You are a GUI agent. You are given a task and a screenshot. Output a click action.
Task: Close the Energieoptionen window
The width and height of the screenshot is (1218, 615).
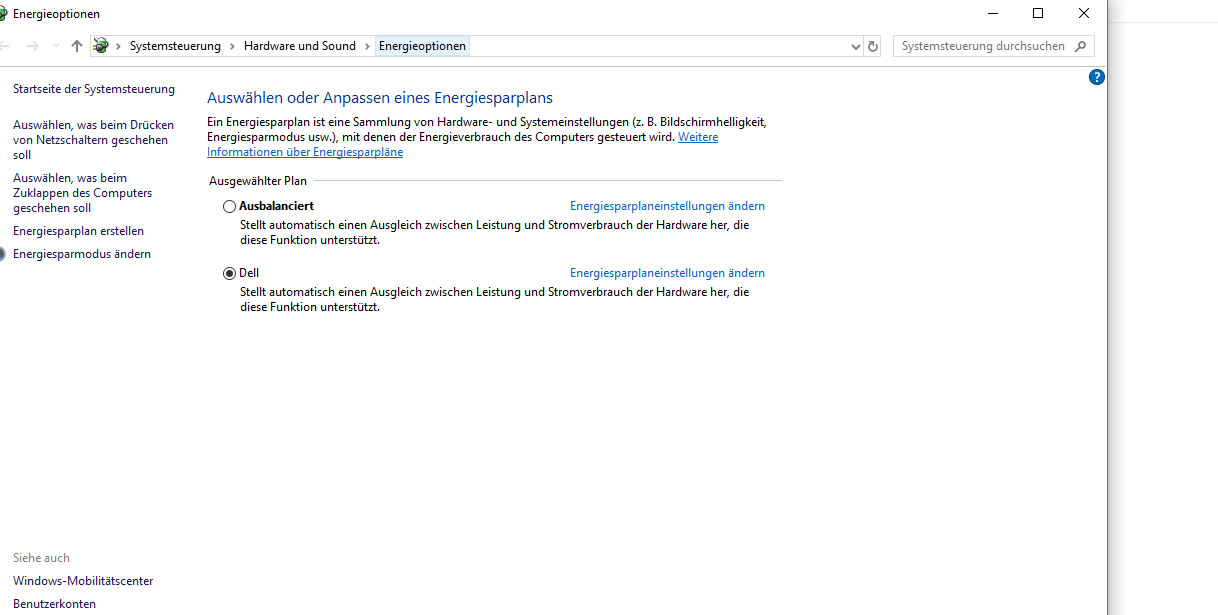(x=1084, y=13)
